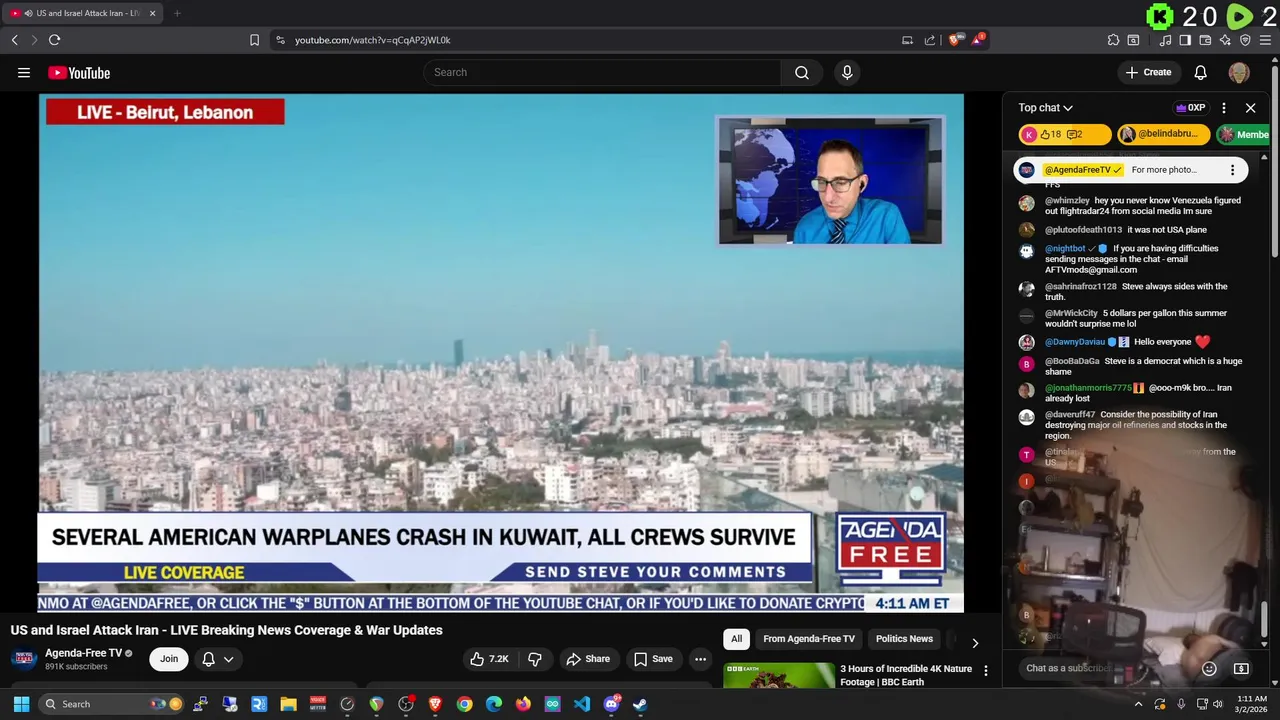This screenshot has width=1280, height=720.
Task: Open the browser main menu
Action: point(1265,40)
